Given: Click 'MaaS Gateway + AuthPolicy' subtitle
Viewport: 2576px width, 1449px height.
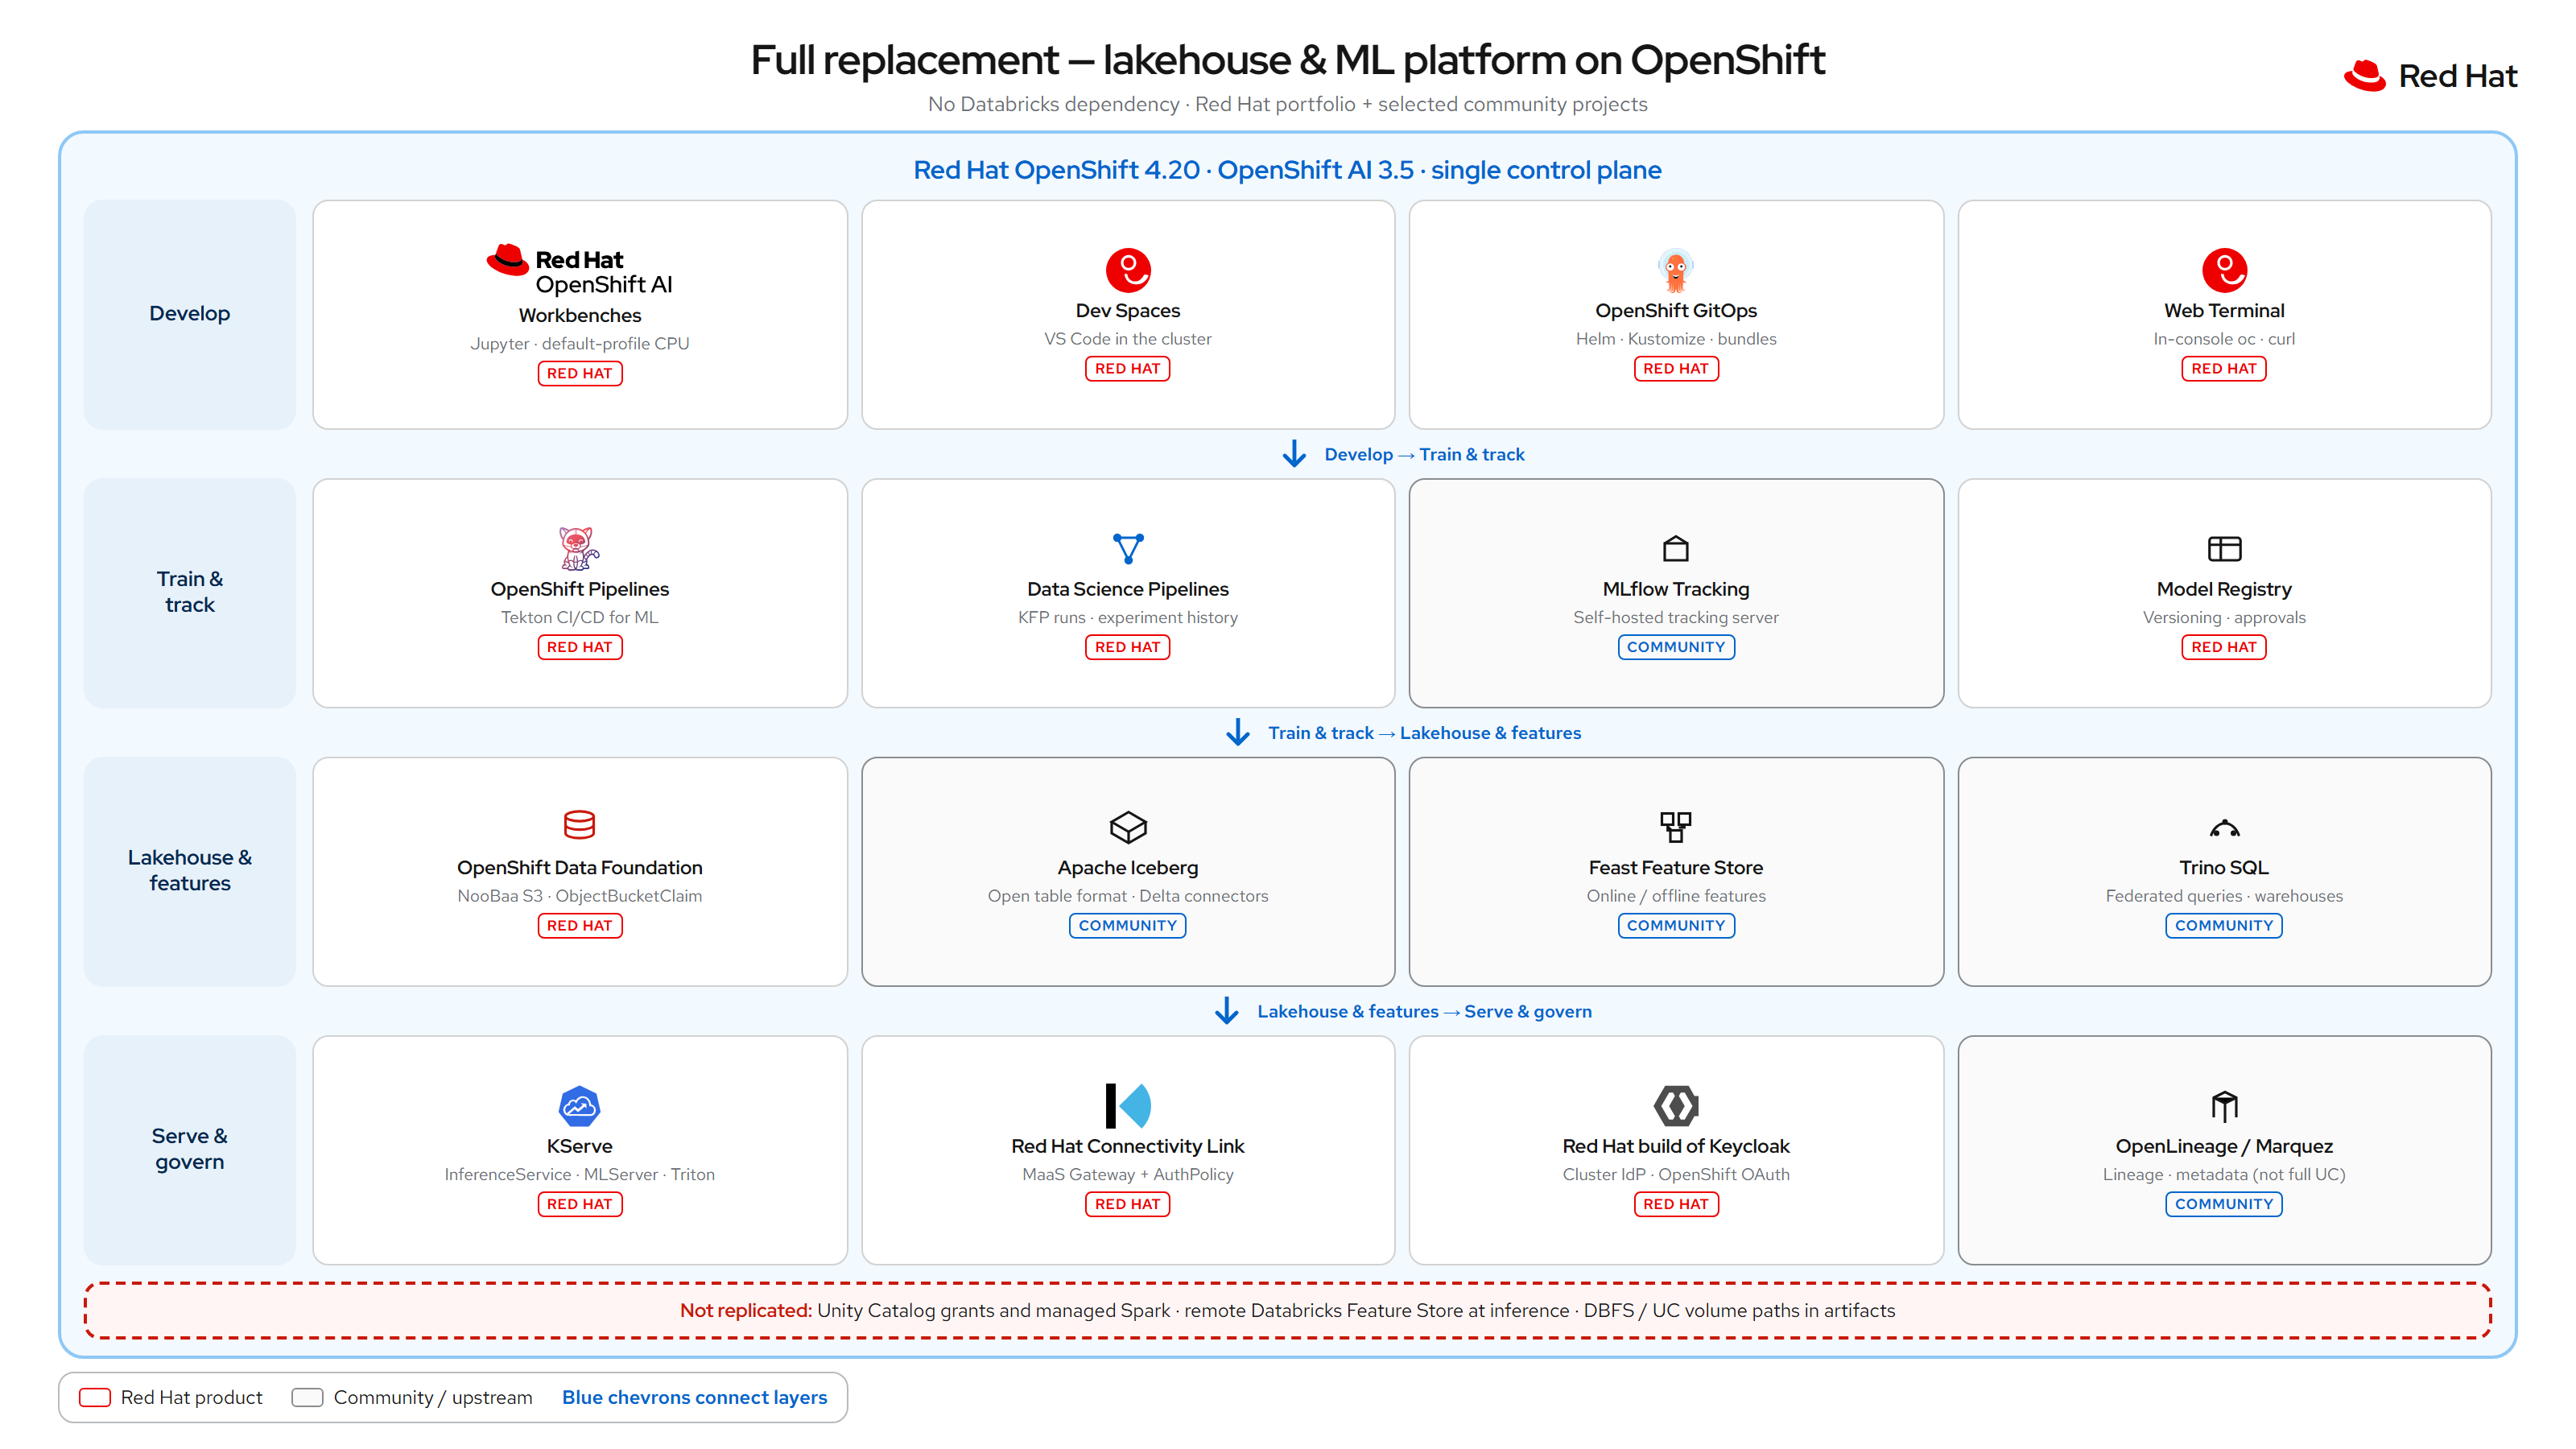Looking at the screenshot, I should point(1127,1174).
